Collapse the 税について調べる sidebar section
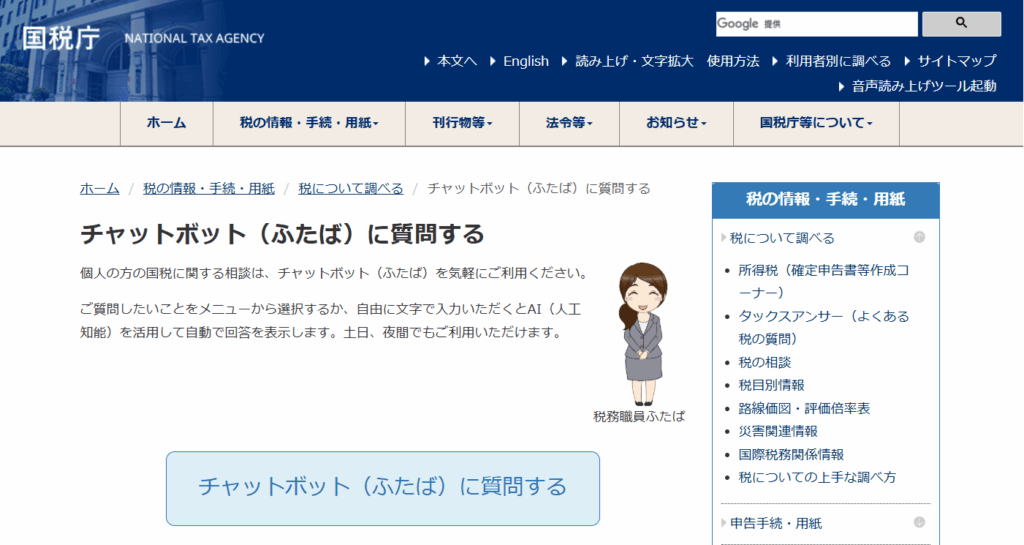1024x545 pixels. 919,238
